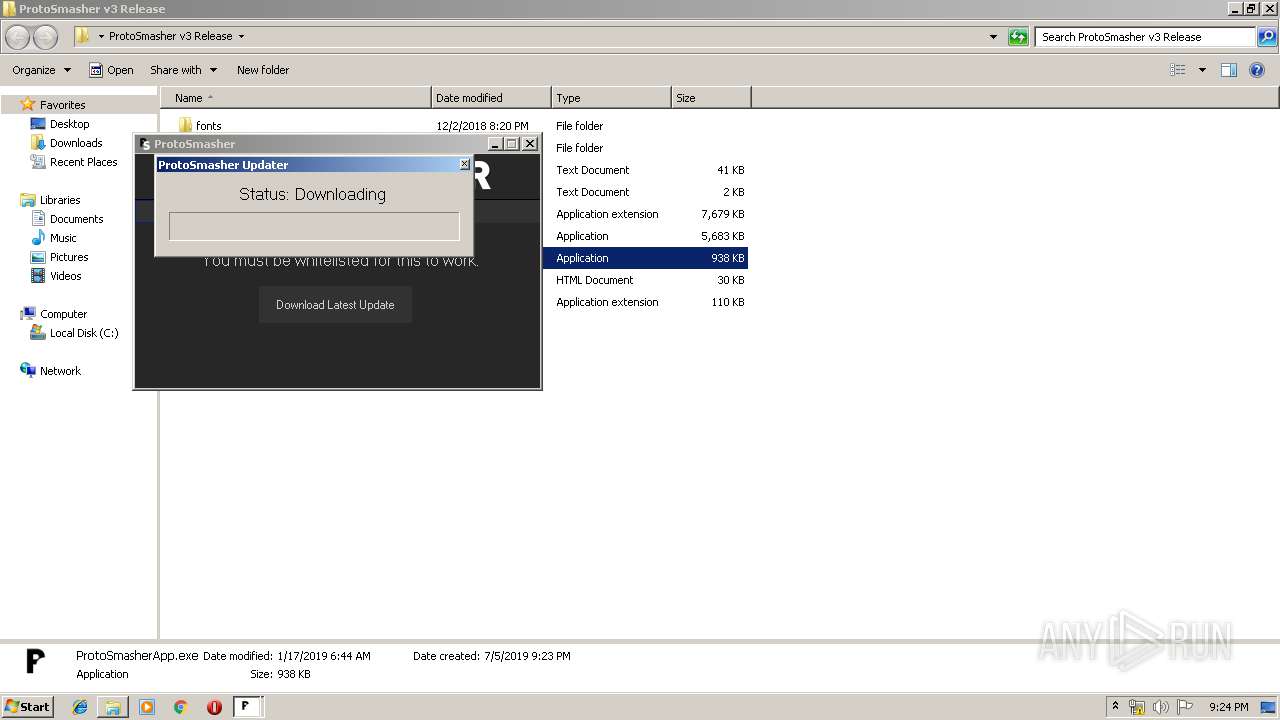Launch Internet Explorer from the taskbar
Screen dimensions: 1280x720
pos(80,707)
